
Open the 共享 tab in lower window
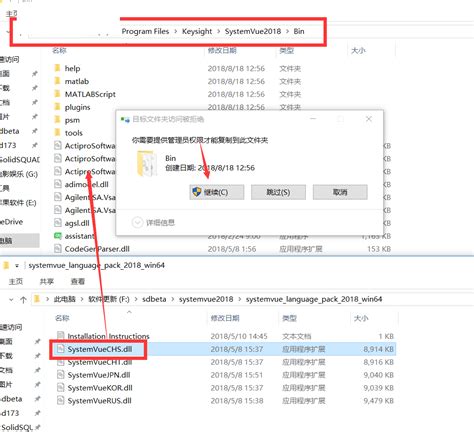click(x=47, y=281)
